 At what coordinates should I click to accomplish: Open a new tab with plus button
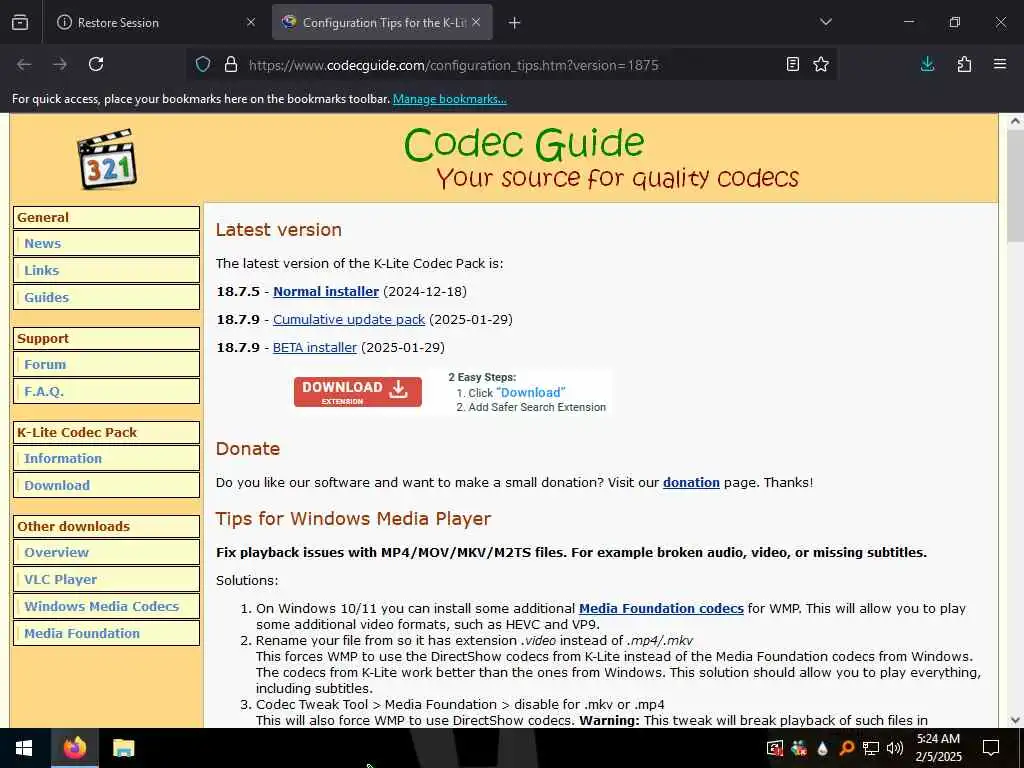click(515, 23)
